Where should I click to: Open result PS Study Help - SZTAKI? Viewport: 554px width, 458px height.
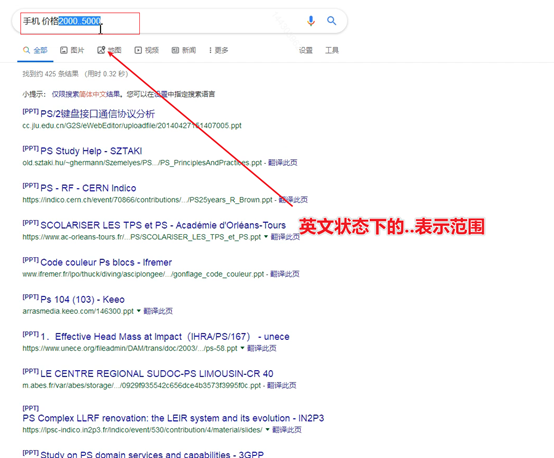(91, 151)
